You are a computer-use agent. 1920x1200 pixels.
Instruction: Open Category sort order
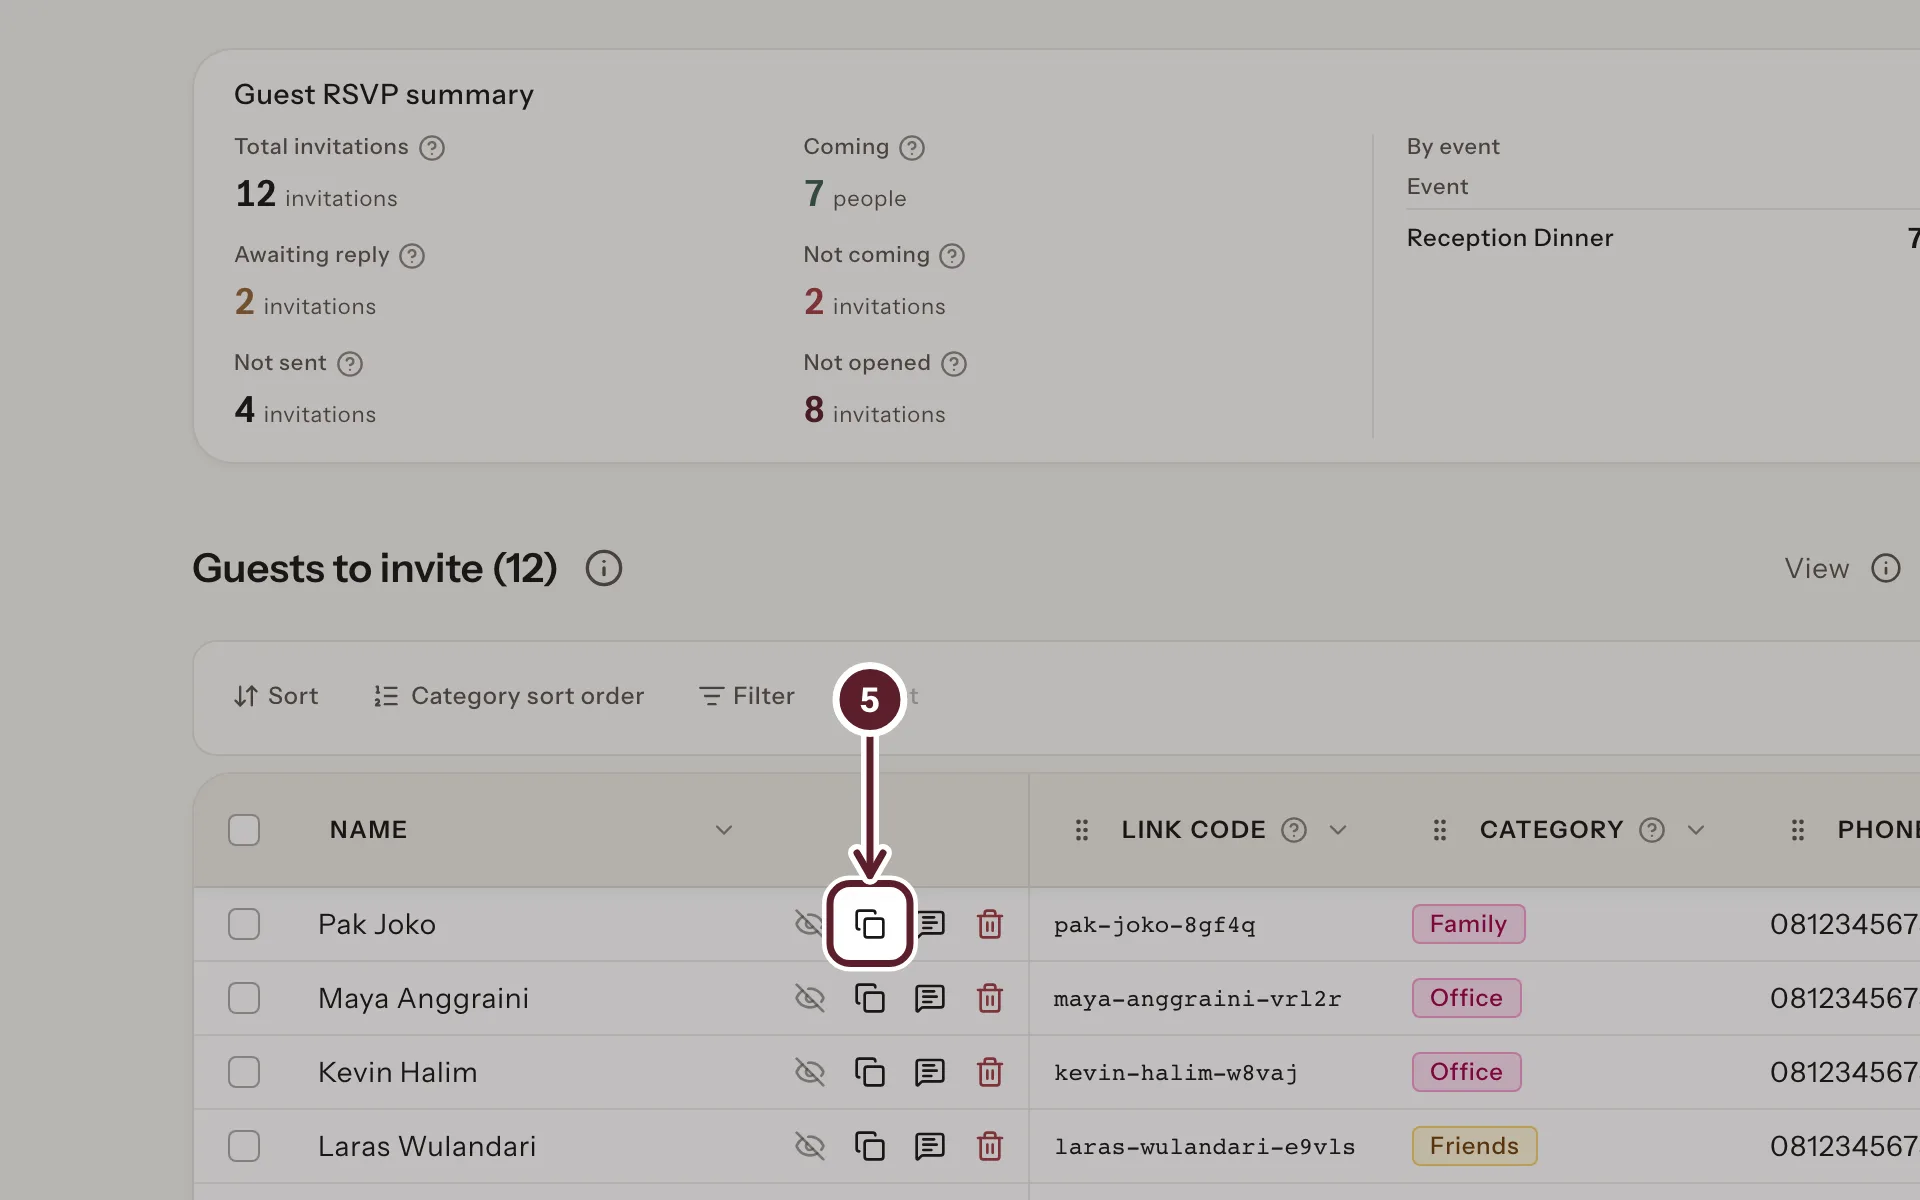pyautogui.click(x=509, y=696)
